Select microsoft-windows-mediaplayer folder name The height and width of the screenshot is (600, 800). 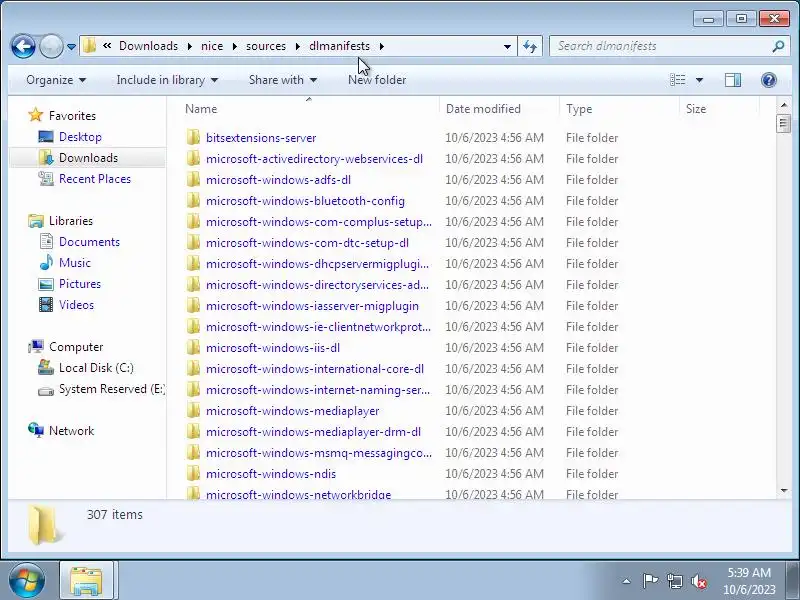point(292,411)
